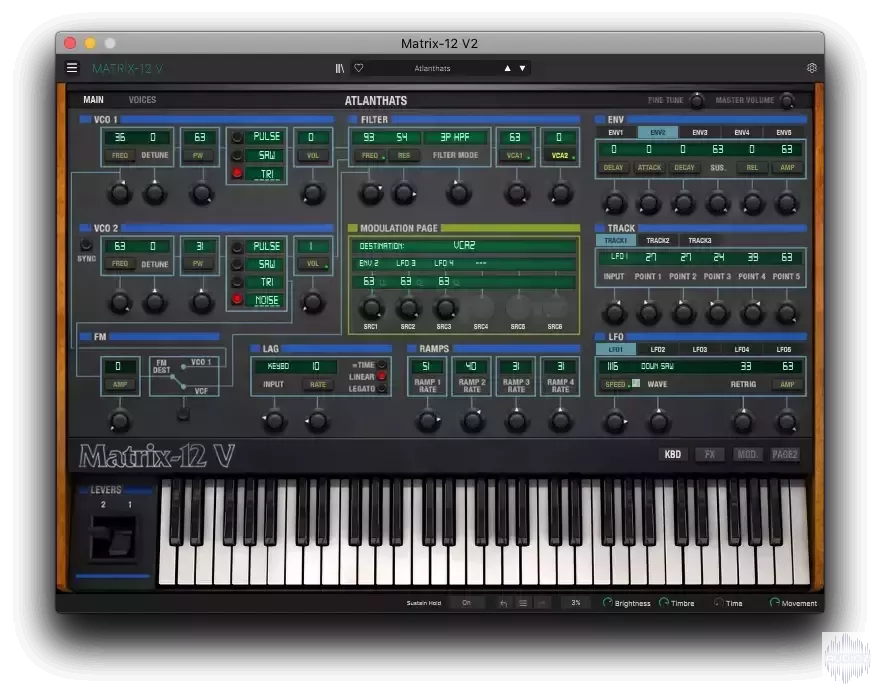Click the VCO 1 VOL knob
Viewport: 880px width, 693px height.
pos(313,194)
